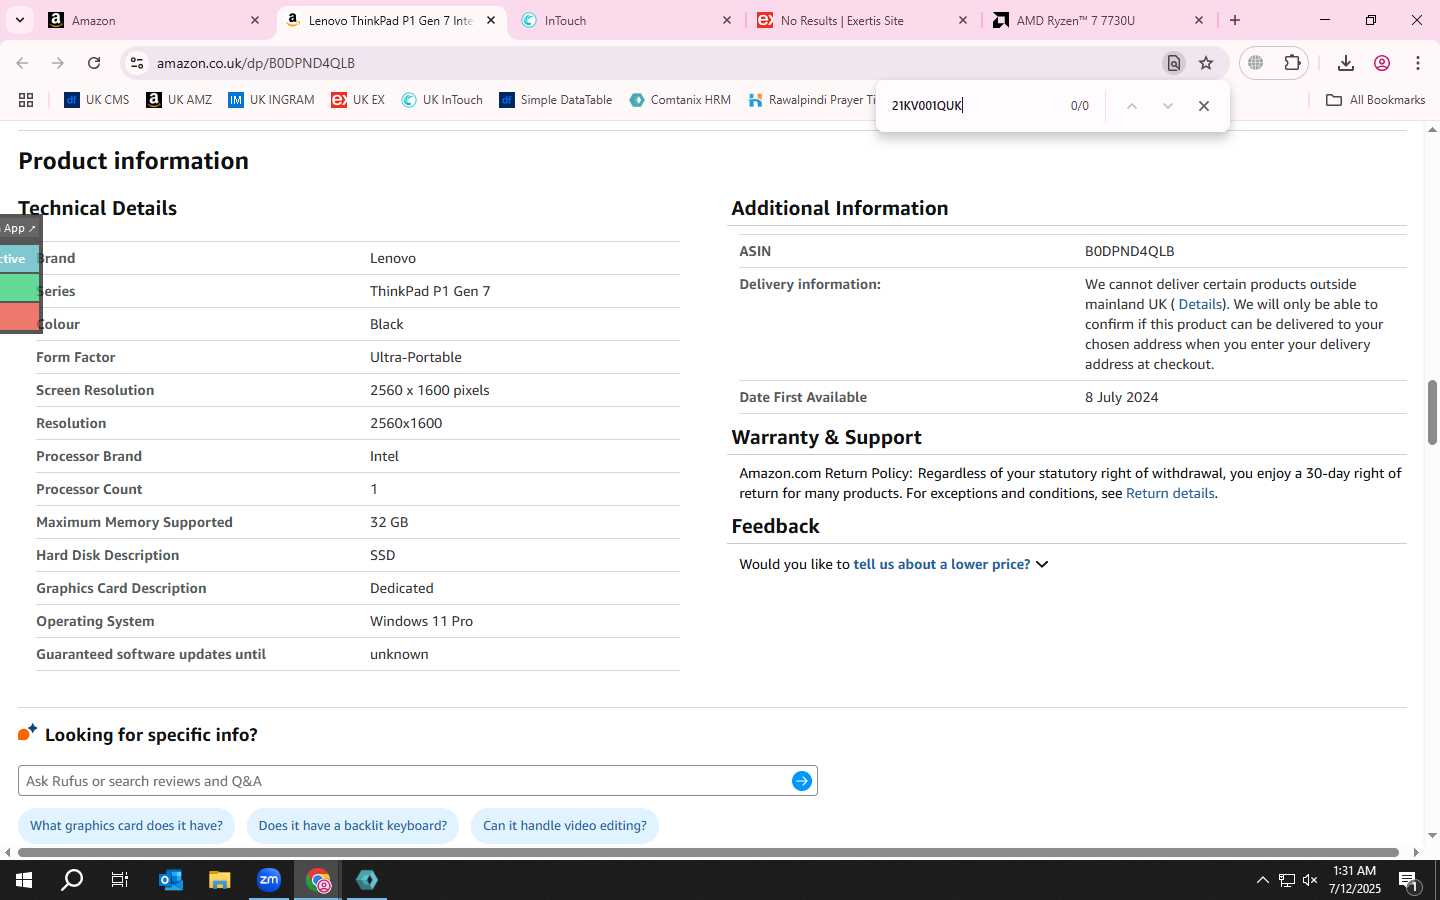Screen dimensions: 1440x900
Task: Open the Downloads icon in Chrome toolbar
Action: 1346,63
